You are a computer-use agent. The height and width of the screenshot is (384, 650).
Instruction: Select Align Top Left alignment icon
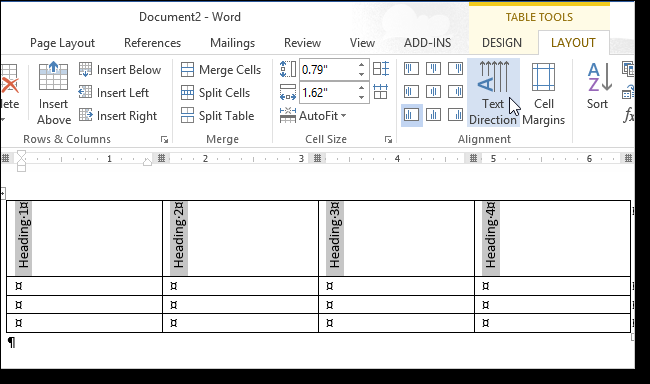(411, 69)
